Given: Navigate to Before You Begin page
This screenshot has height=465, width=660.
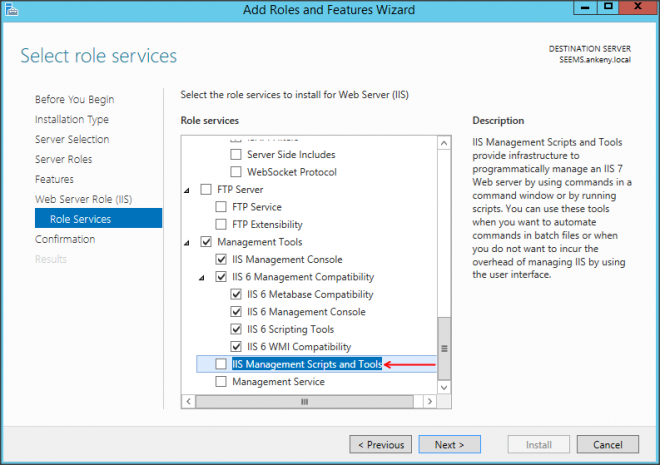Looking at the screenshot, I should pyautogui.click(x=74, y=99).
